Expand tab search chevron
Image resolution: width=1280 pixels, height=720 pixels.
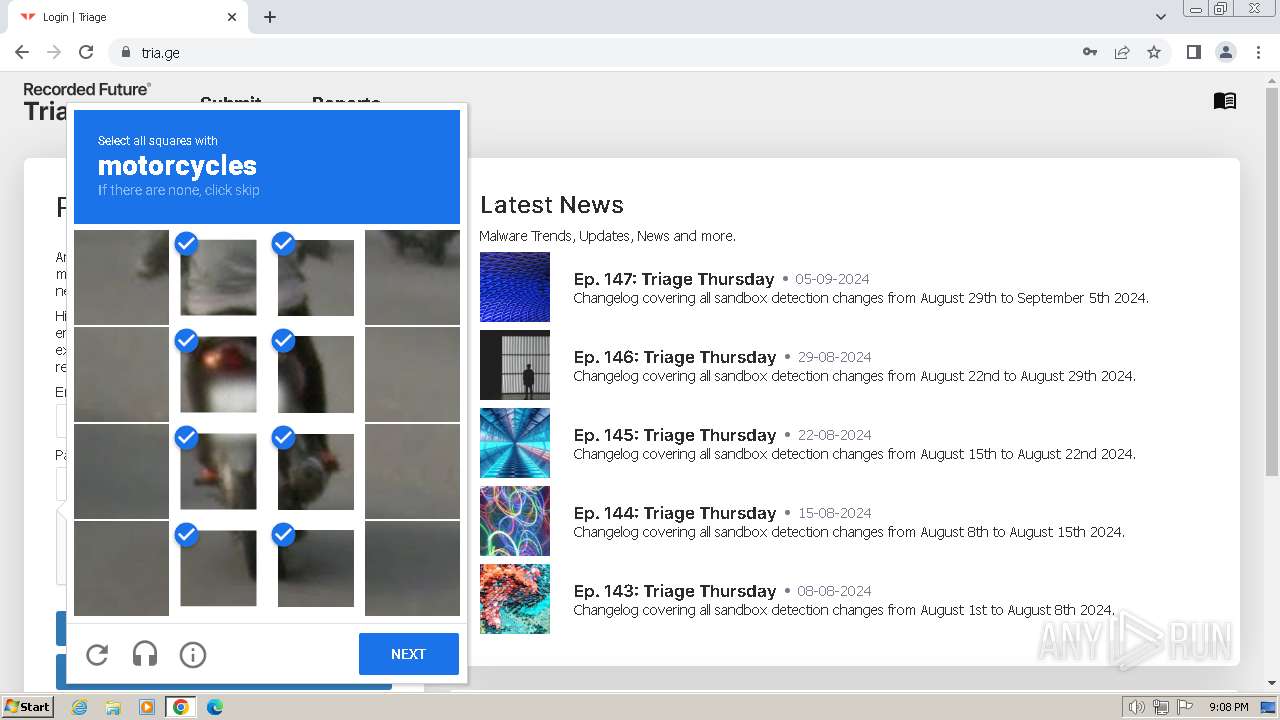point(1160,17)
